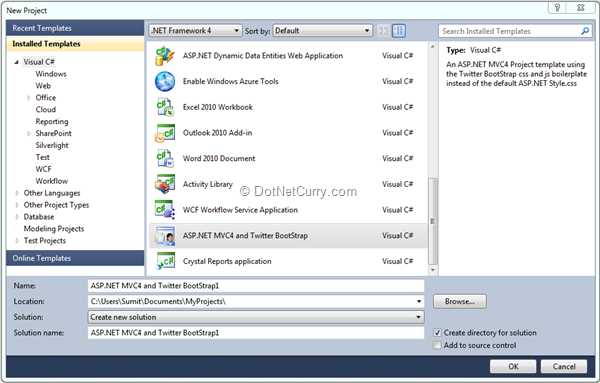Screen dimensions: 600x383
Task: Click the OK button
Action: 513,367
